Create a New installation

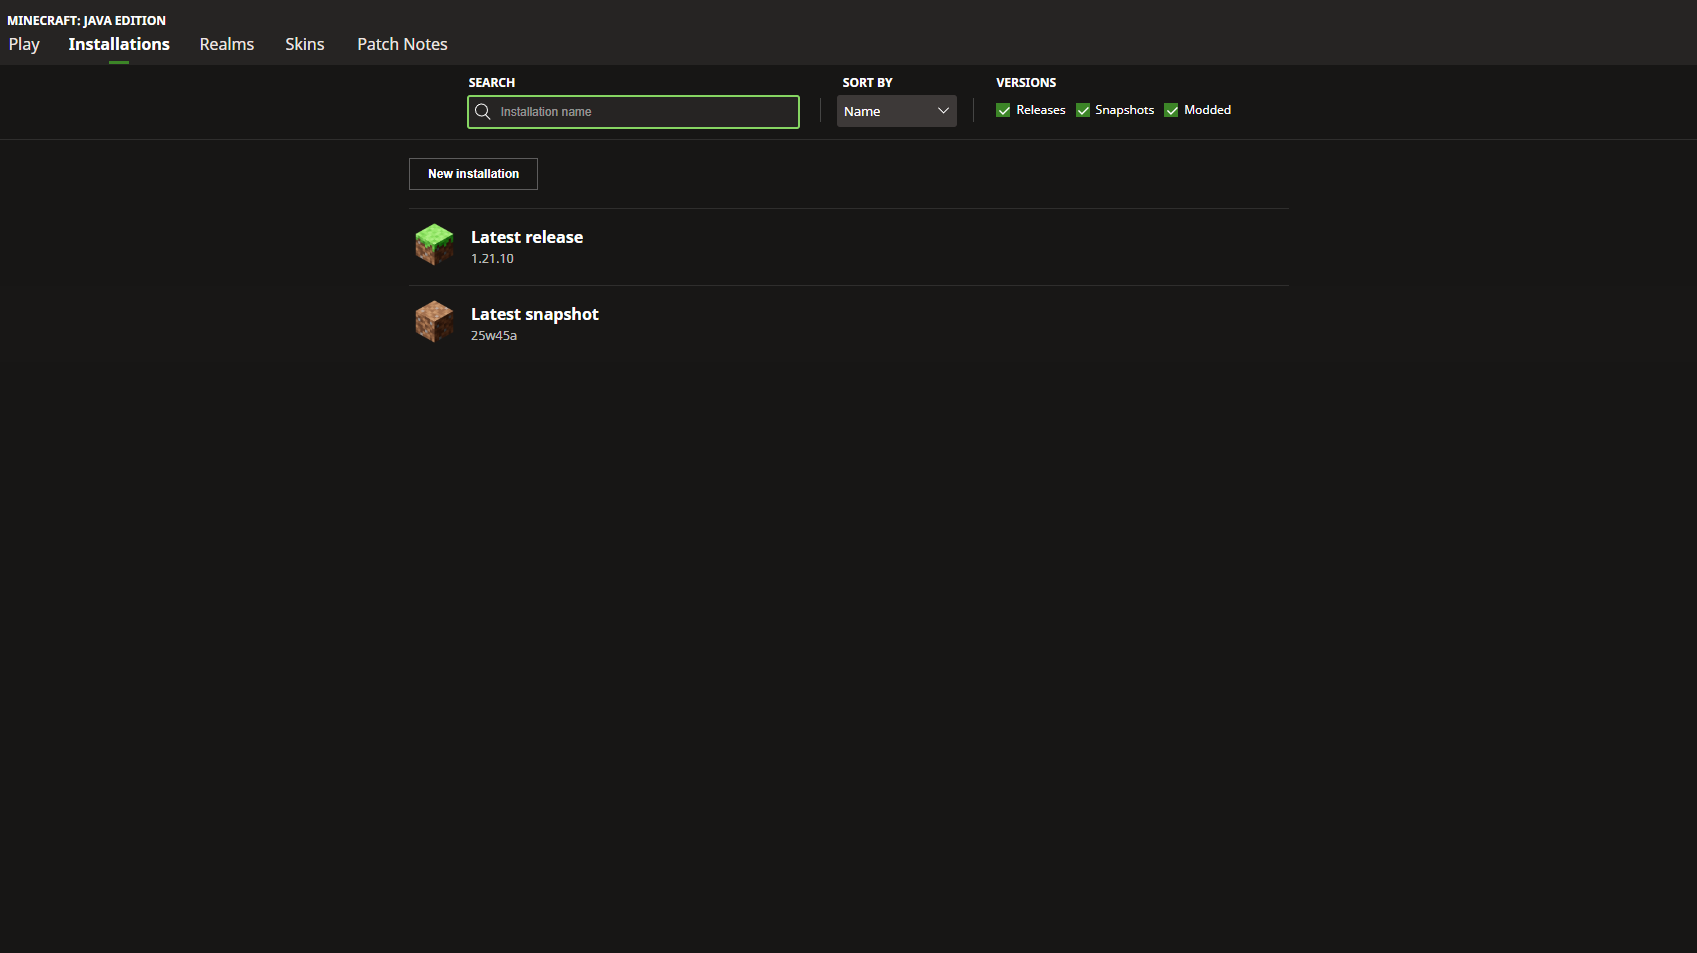(473, 174)
